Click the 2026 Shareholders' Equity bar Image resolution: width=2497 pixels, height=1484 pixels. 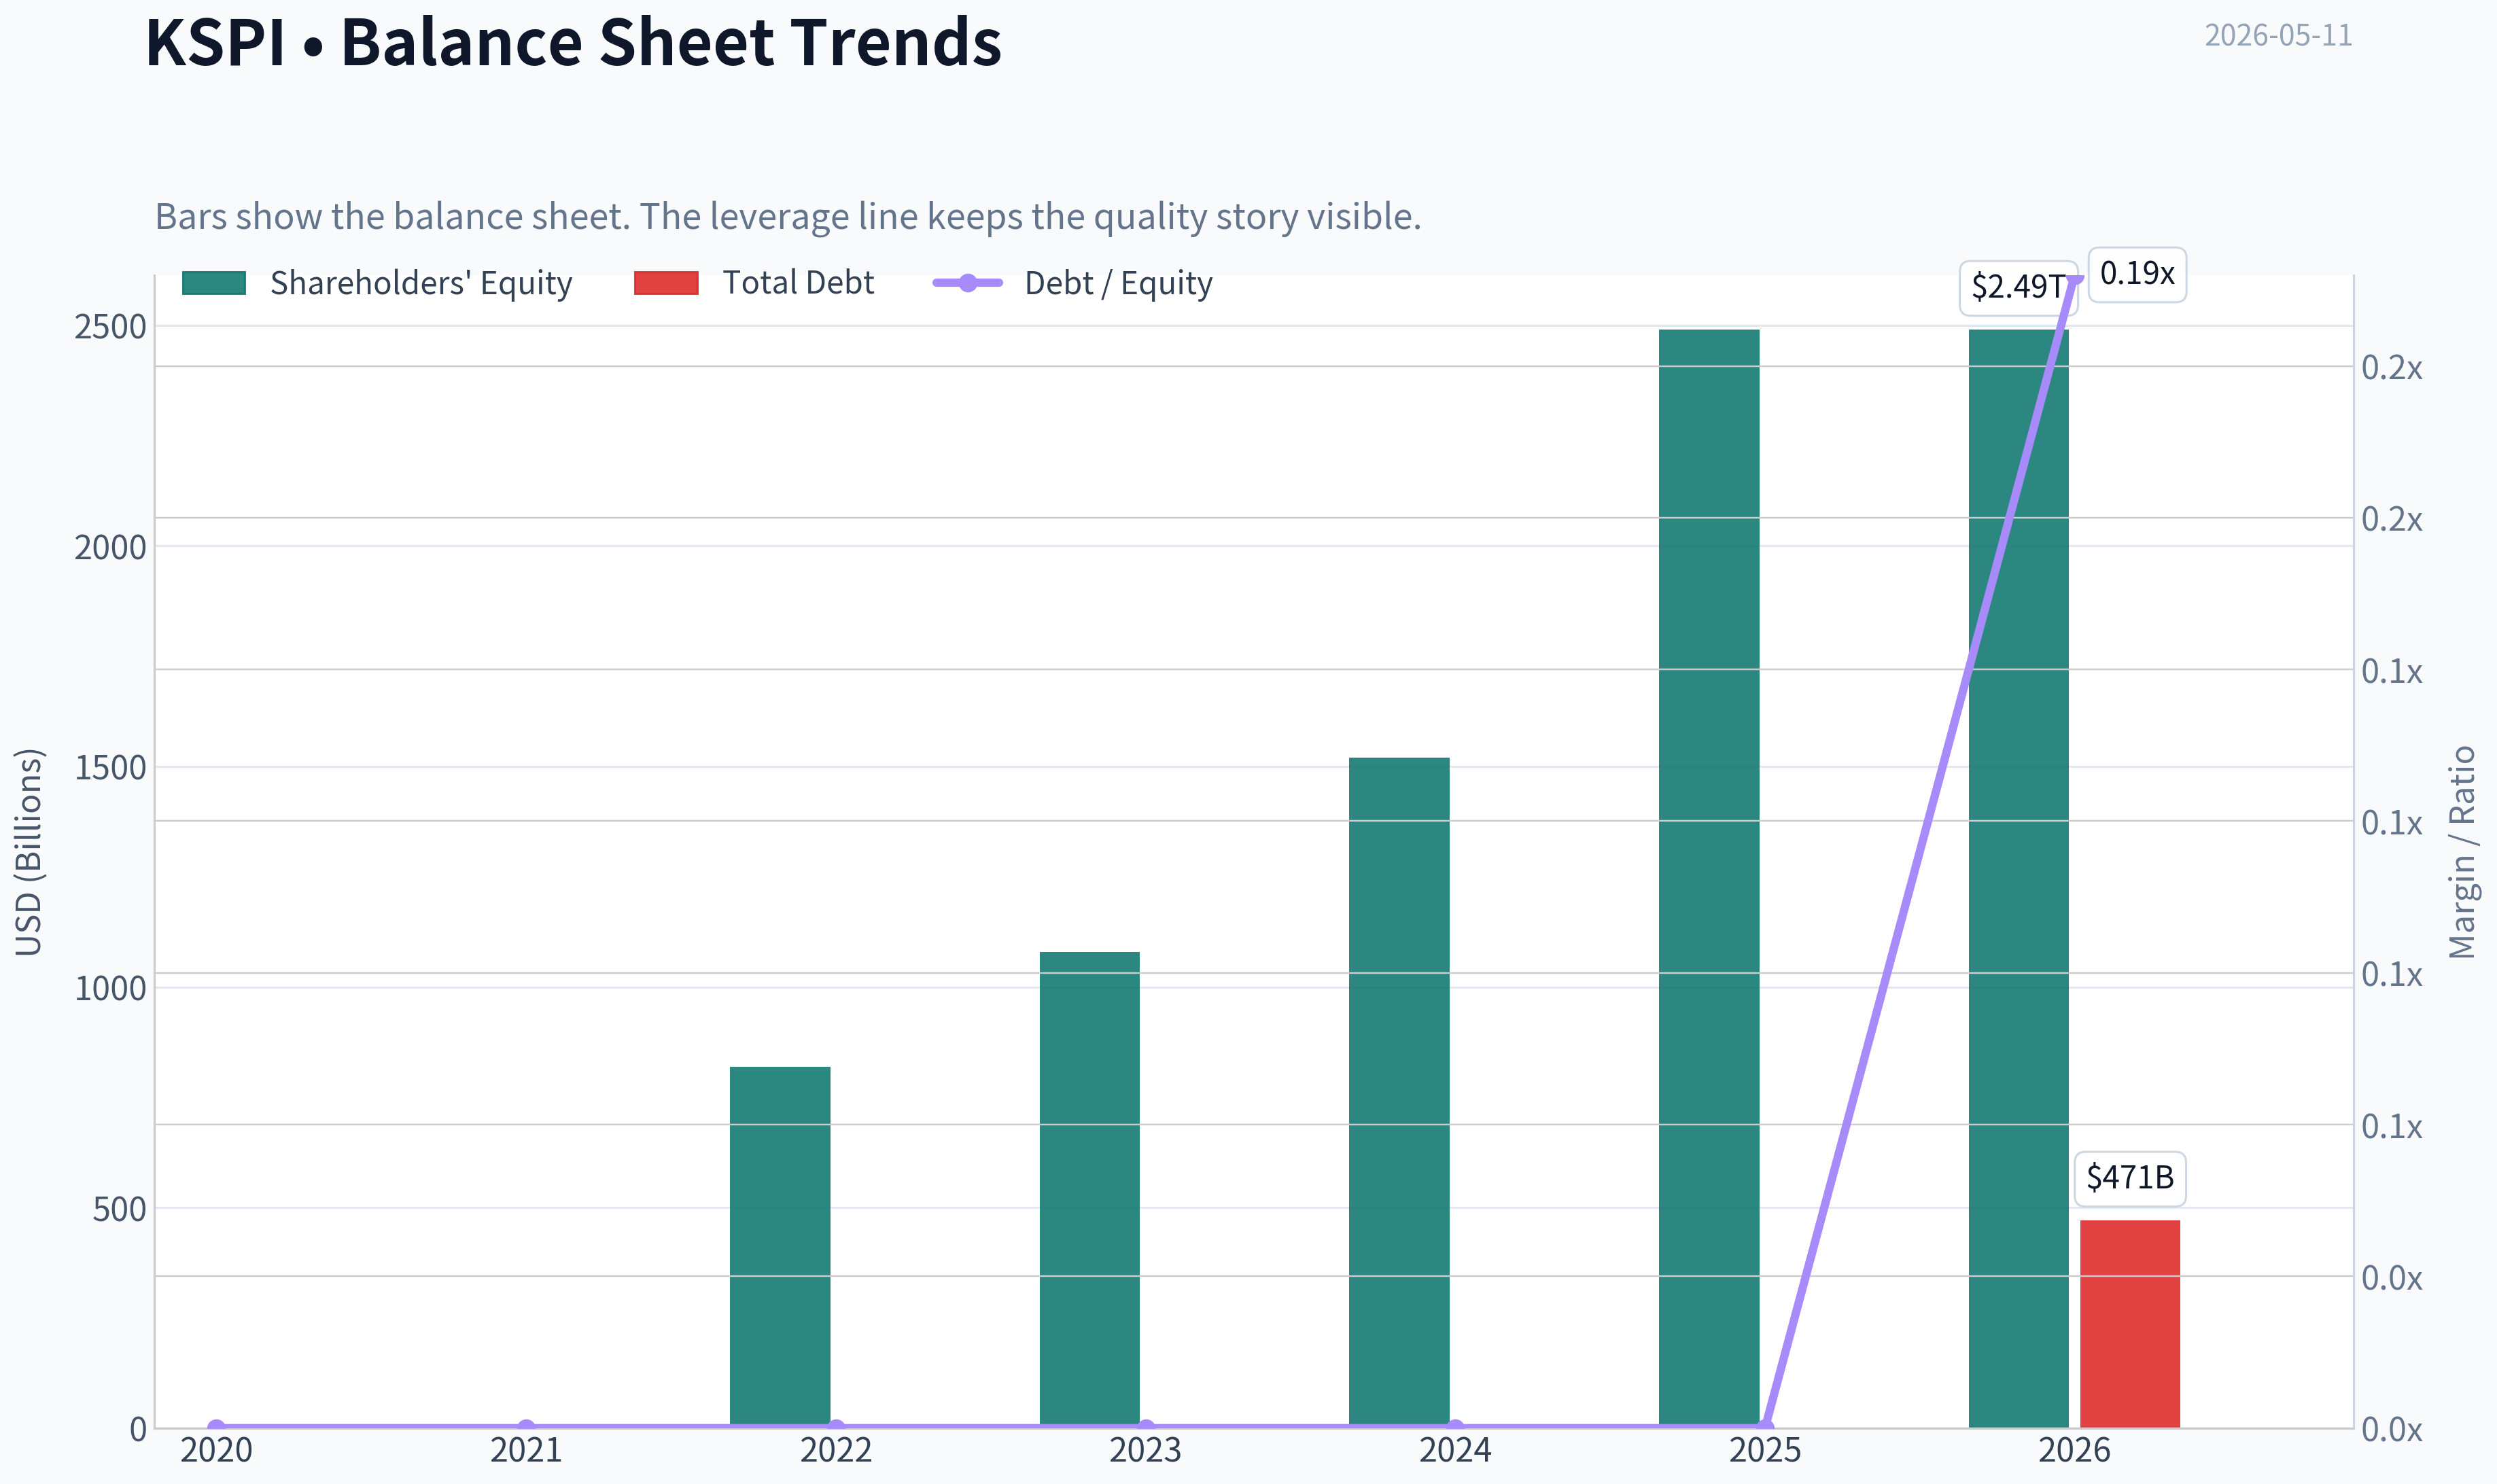[x=2018, y=878]
